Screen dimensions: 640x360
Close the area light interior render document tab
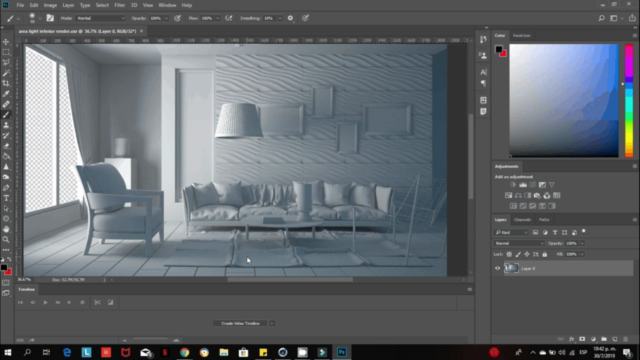pos(142,31)
